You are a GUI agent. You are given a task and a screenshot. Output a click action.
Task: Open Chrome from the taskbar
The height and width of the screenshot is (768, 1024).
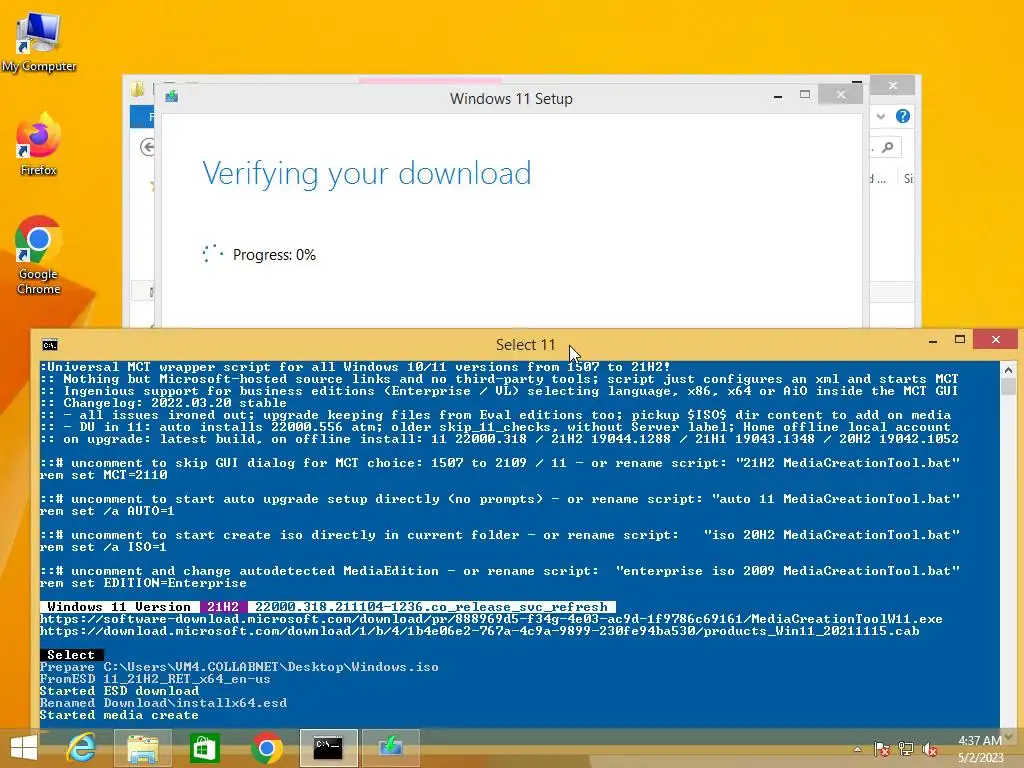[x=266, y=748]
